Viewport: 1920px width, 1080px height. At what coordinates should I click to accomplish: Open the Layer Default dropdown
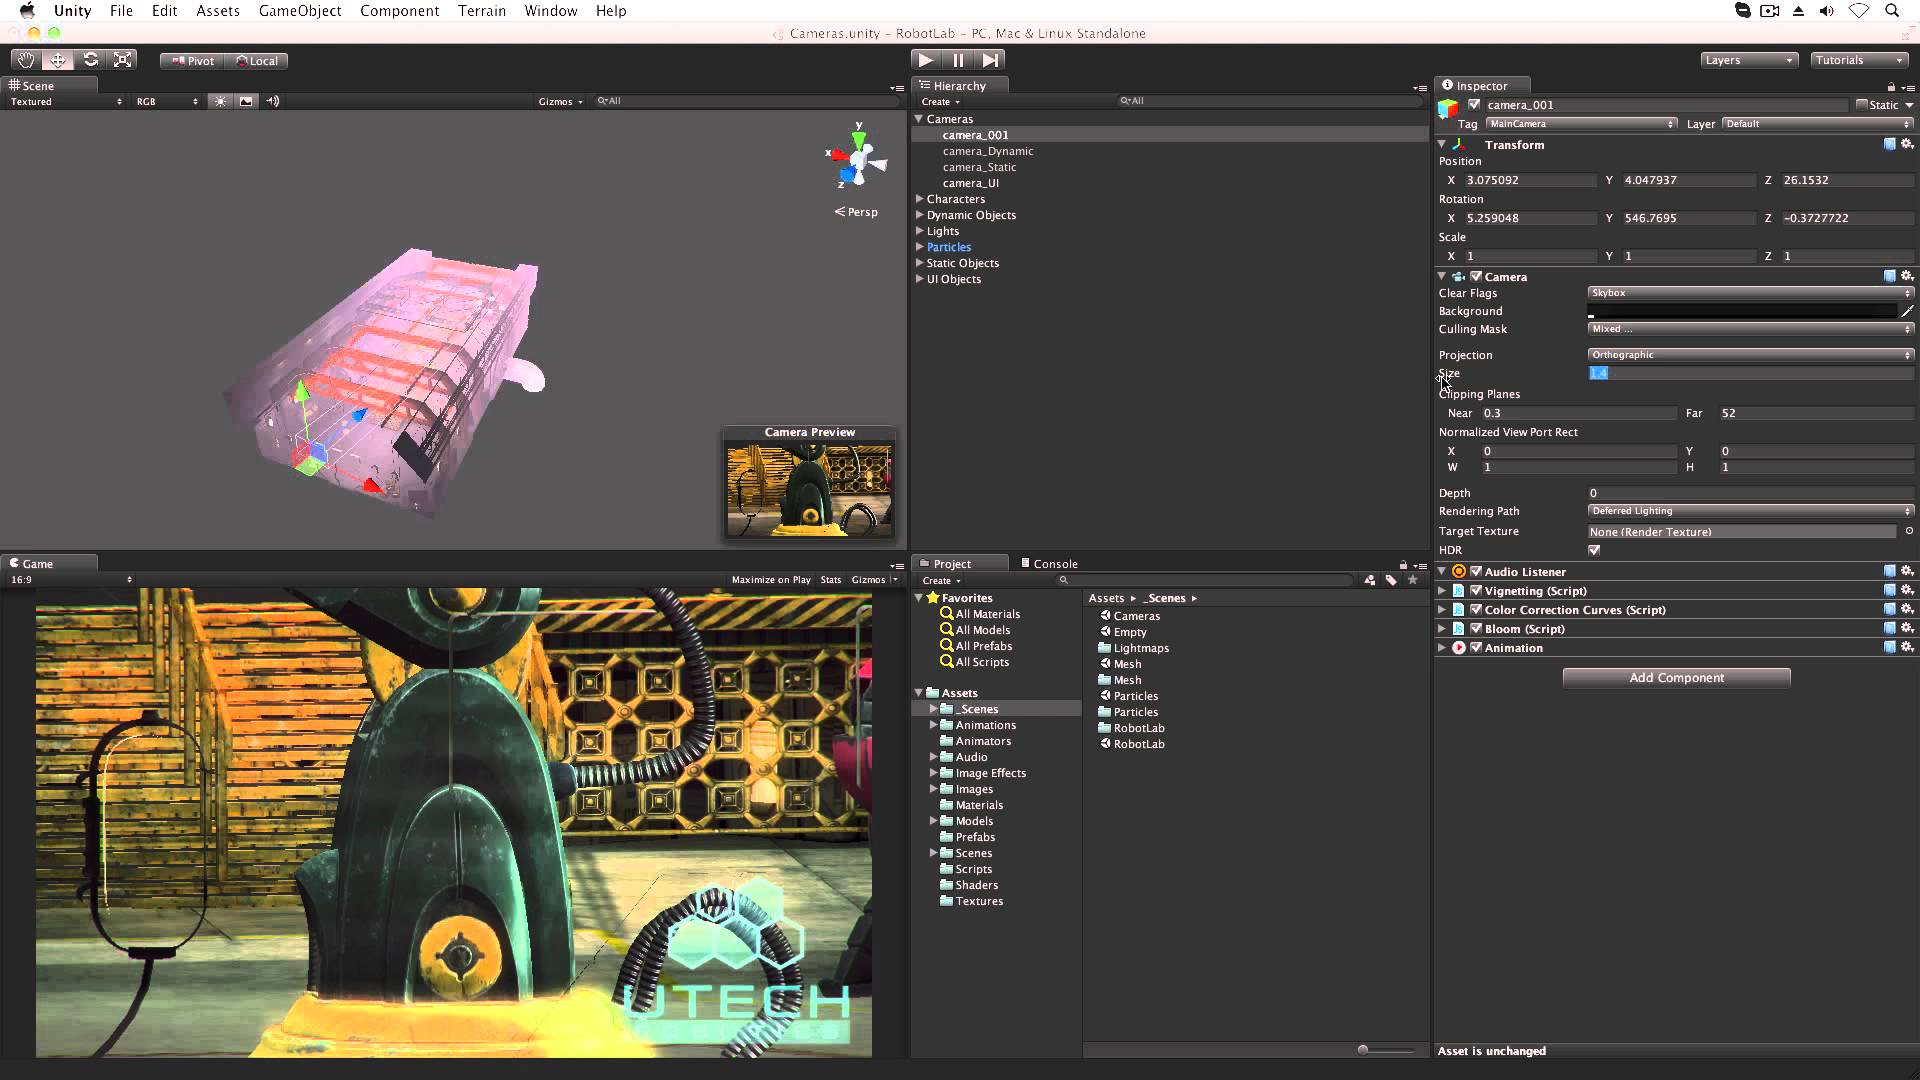click(x=1818, y=124)
